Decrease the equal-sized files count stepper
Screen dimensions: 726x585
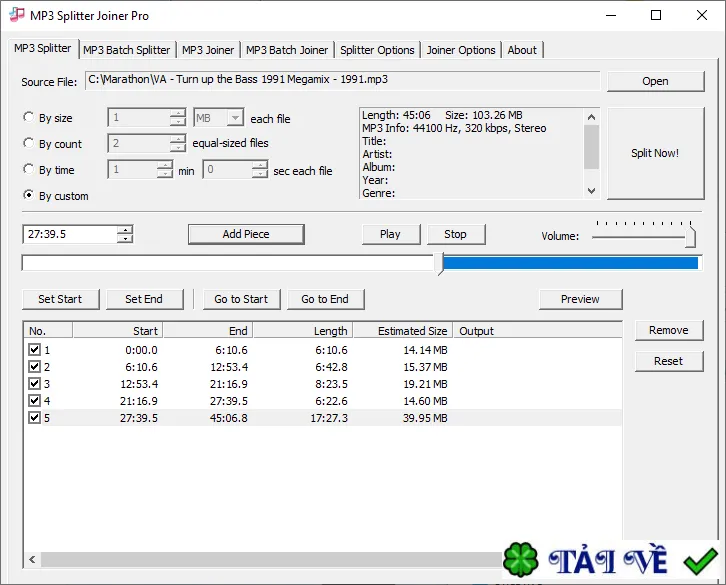pyautogui.click(x=178, y=148)
